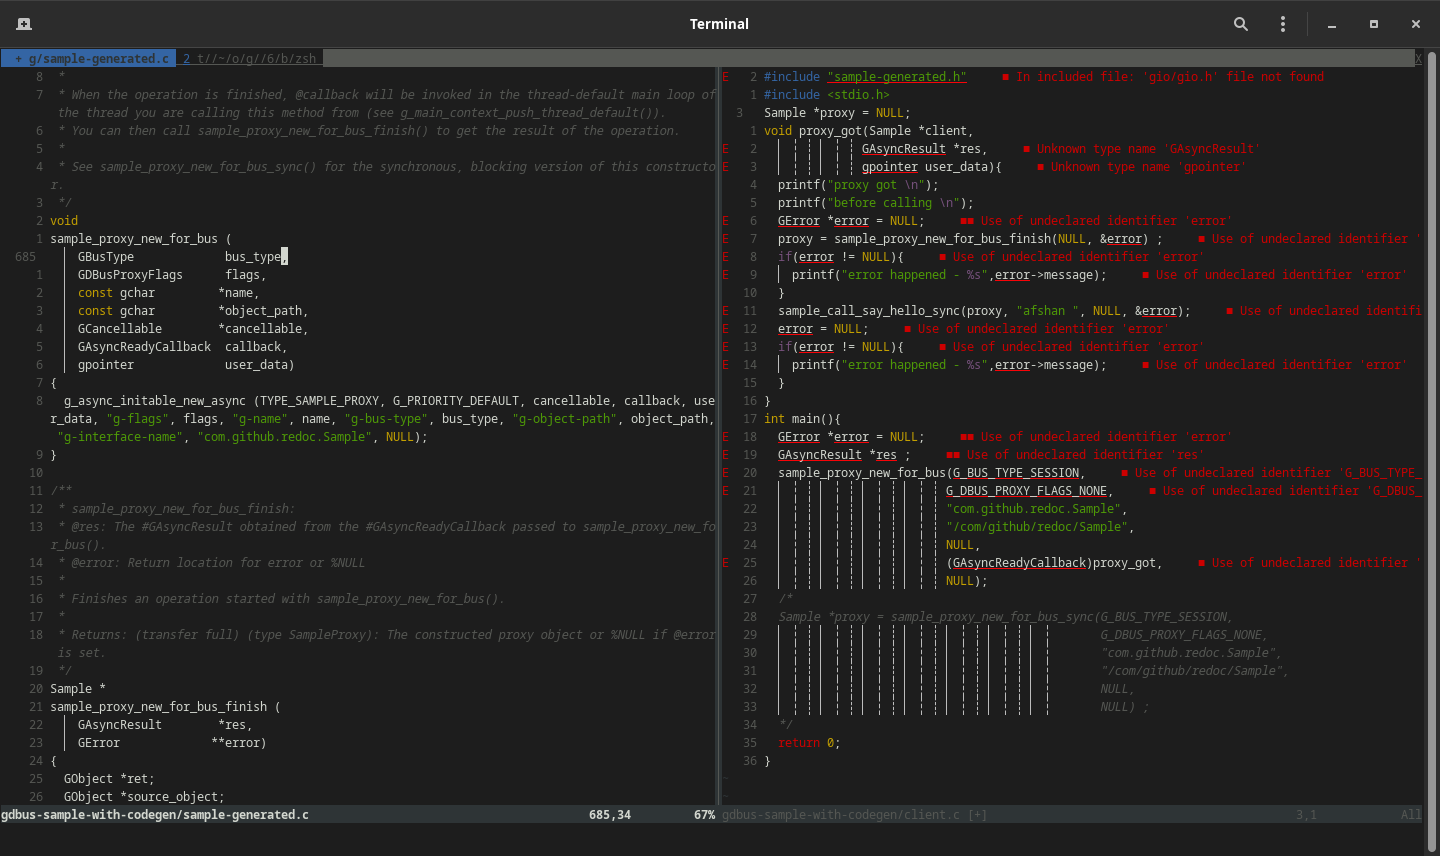Click right status line 'gdbus-sample-with-codegen/client.c [+]'
Viewport: 1440px width, 856px height.
pyautogui.click(x=855, y=815)
